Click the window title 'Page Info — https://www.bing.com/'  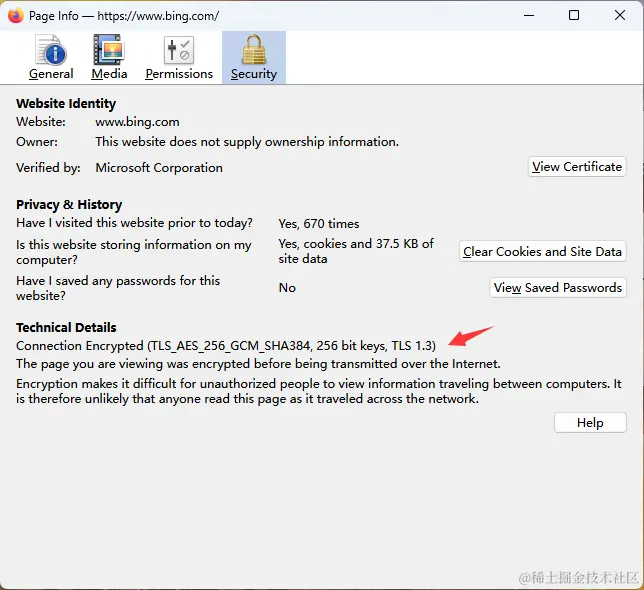coord(124,16)
